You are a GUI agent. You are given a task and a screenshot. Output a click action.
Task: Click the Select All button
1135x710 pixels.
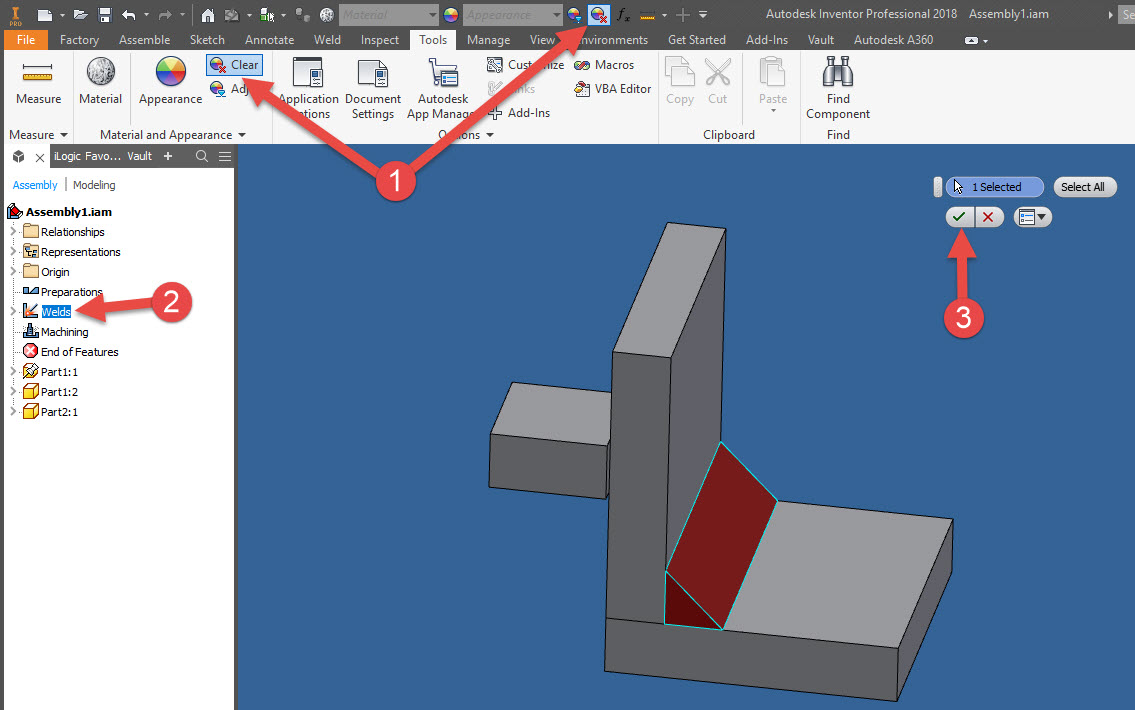click(1083, 187)
